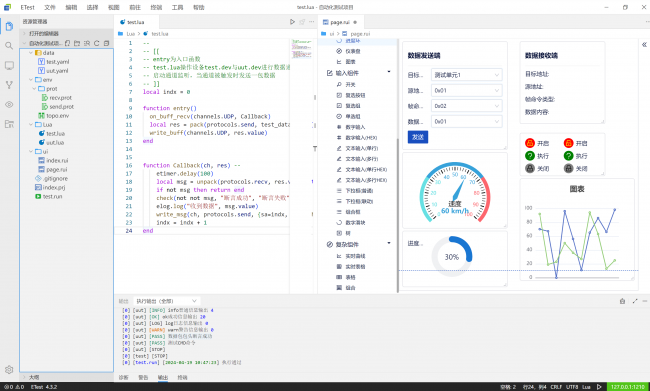Click the Collapse All icon in explorer header
Image resolution: width=650 pixels, height=391 pixels.
tap(107, 43)
